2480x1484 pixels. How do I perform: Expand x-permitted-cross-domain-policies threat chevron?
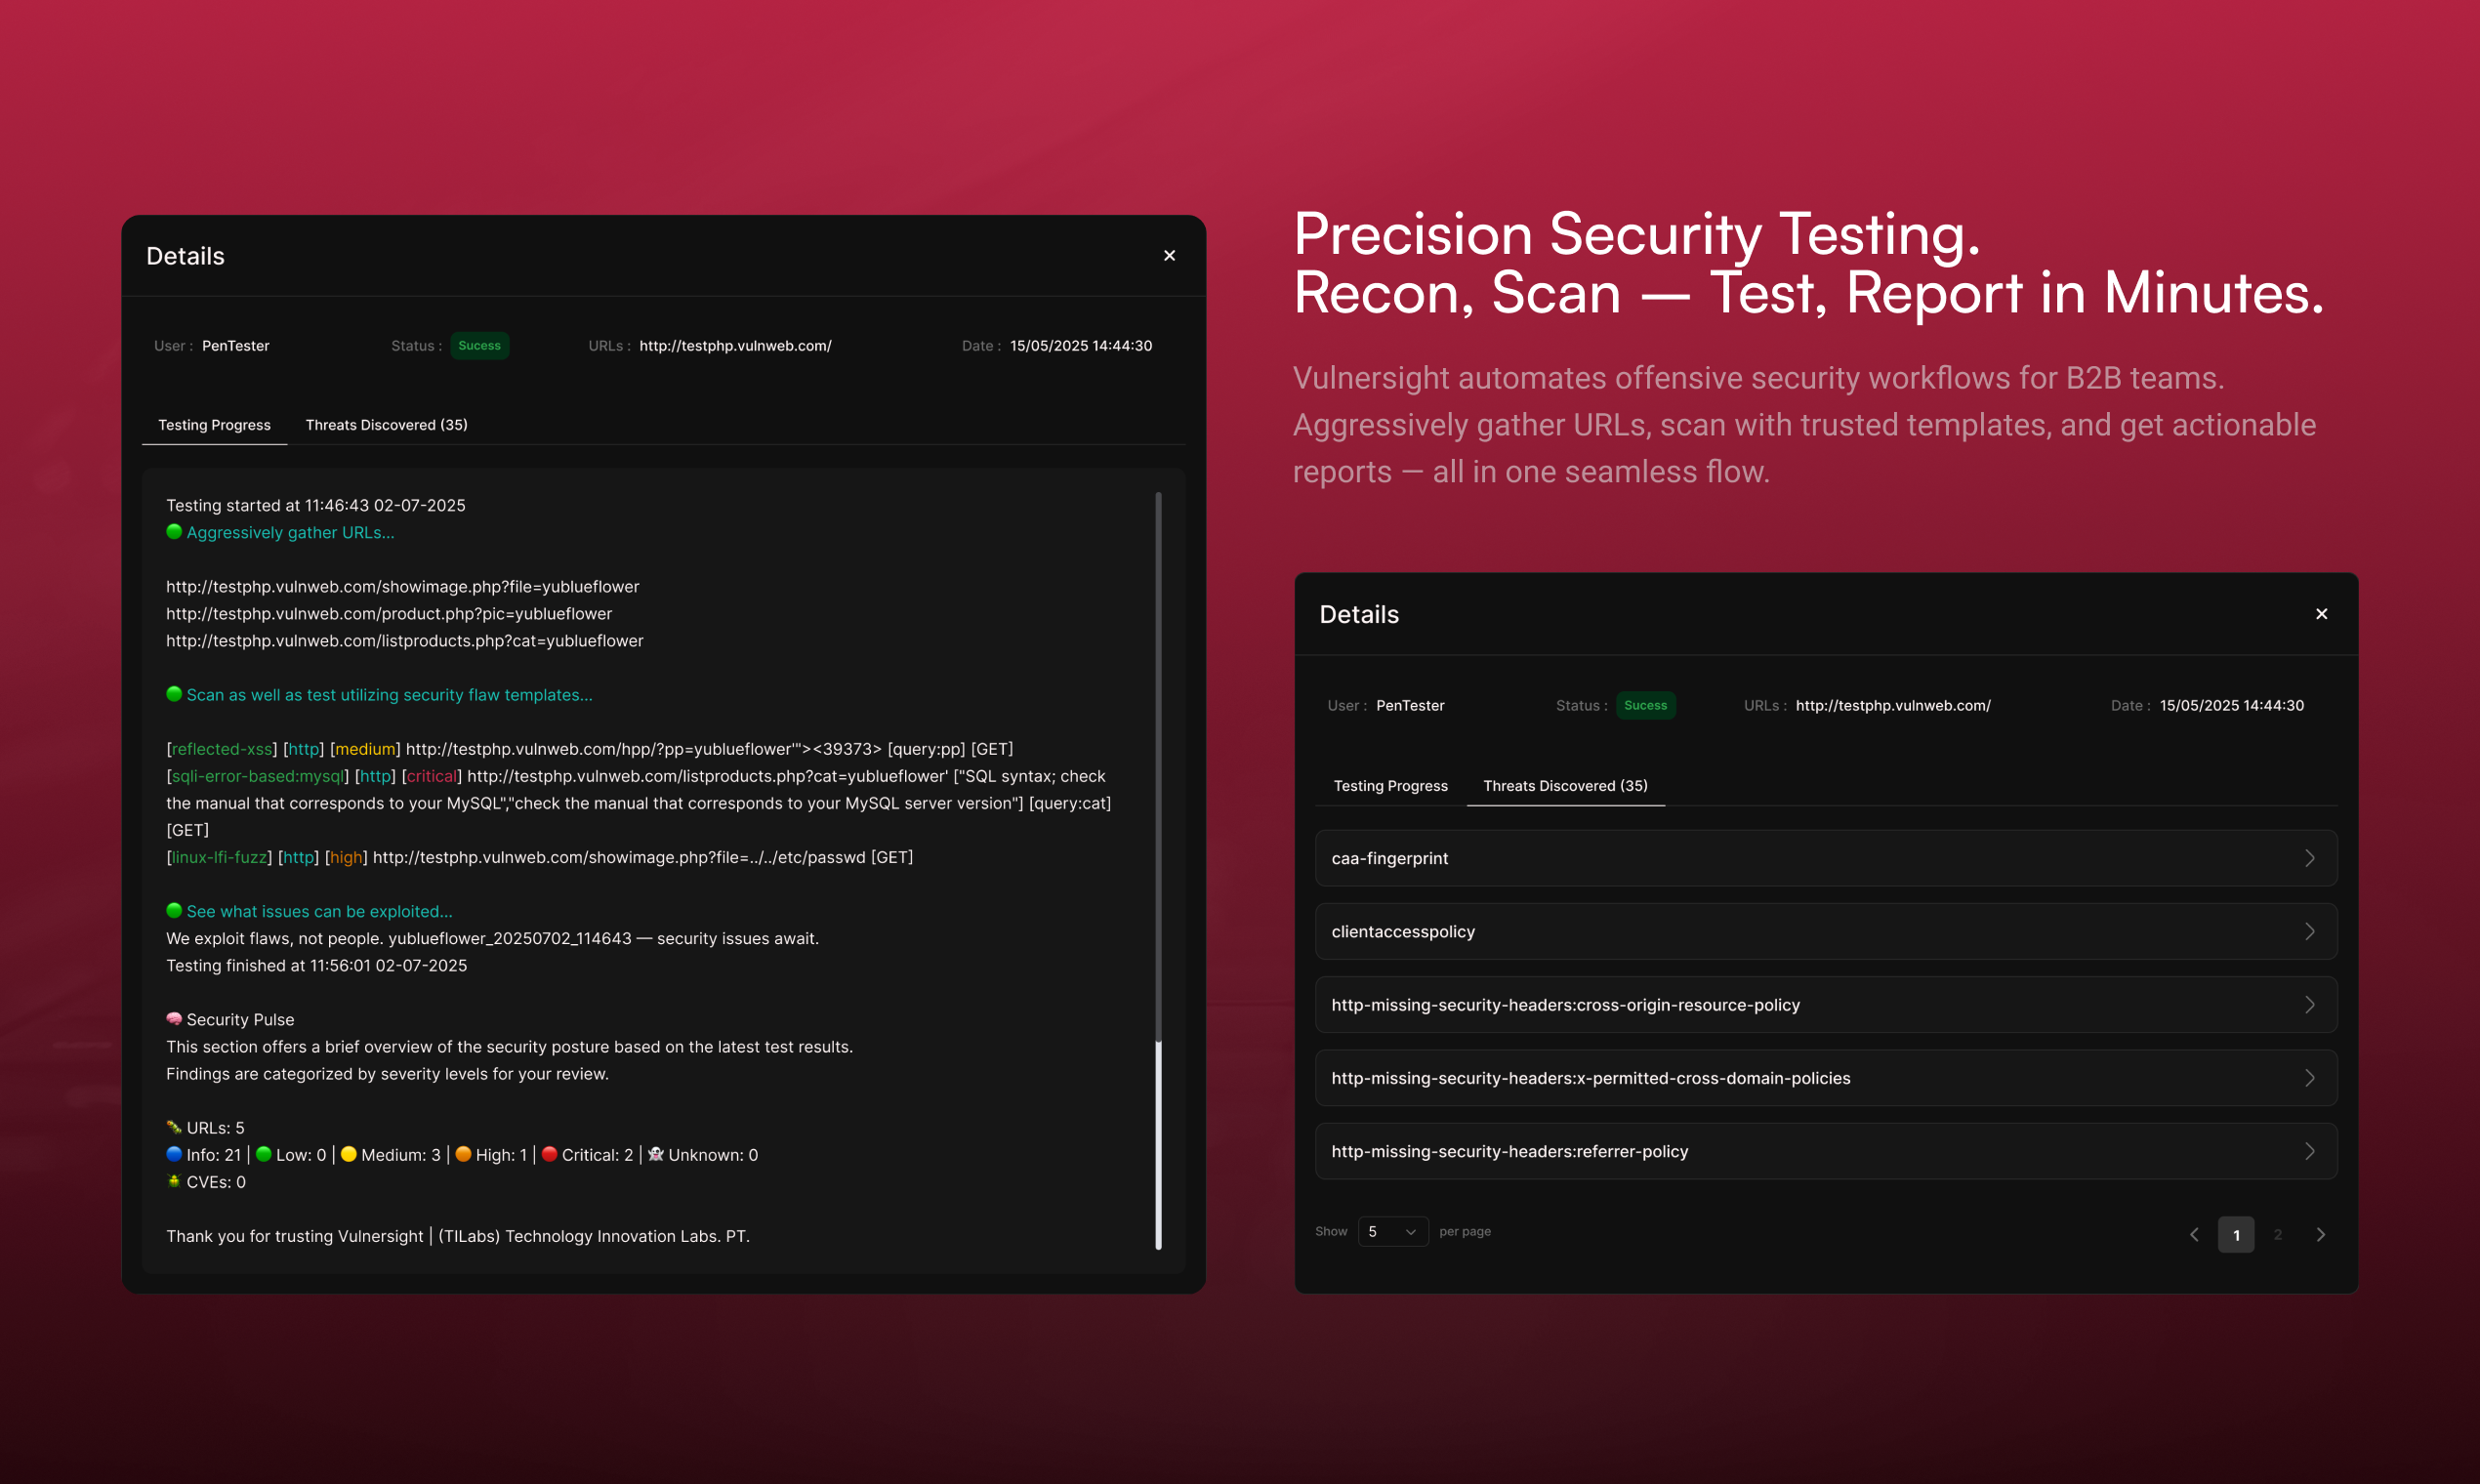coord(2309,1078)
